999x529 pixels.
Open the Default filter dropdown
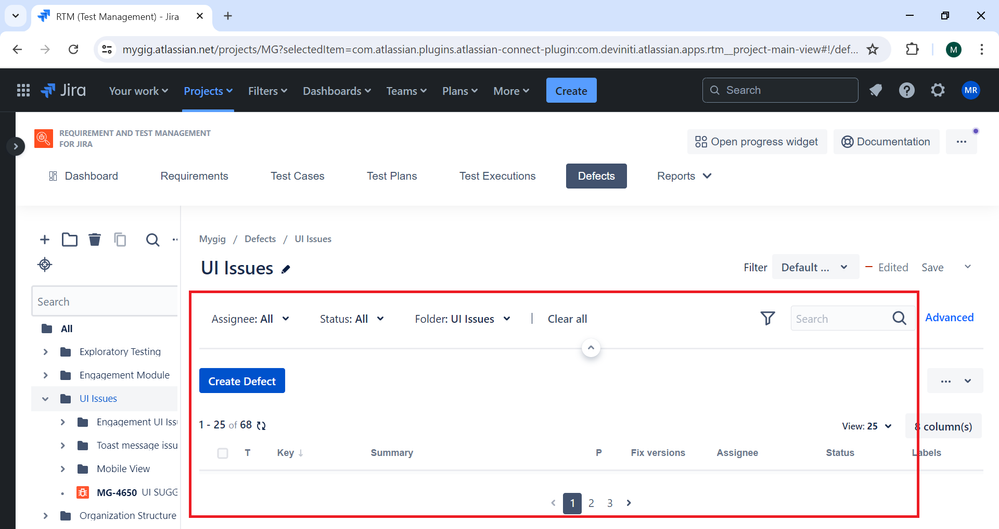814,267
